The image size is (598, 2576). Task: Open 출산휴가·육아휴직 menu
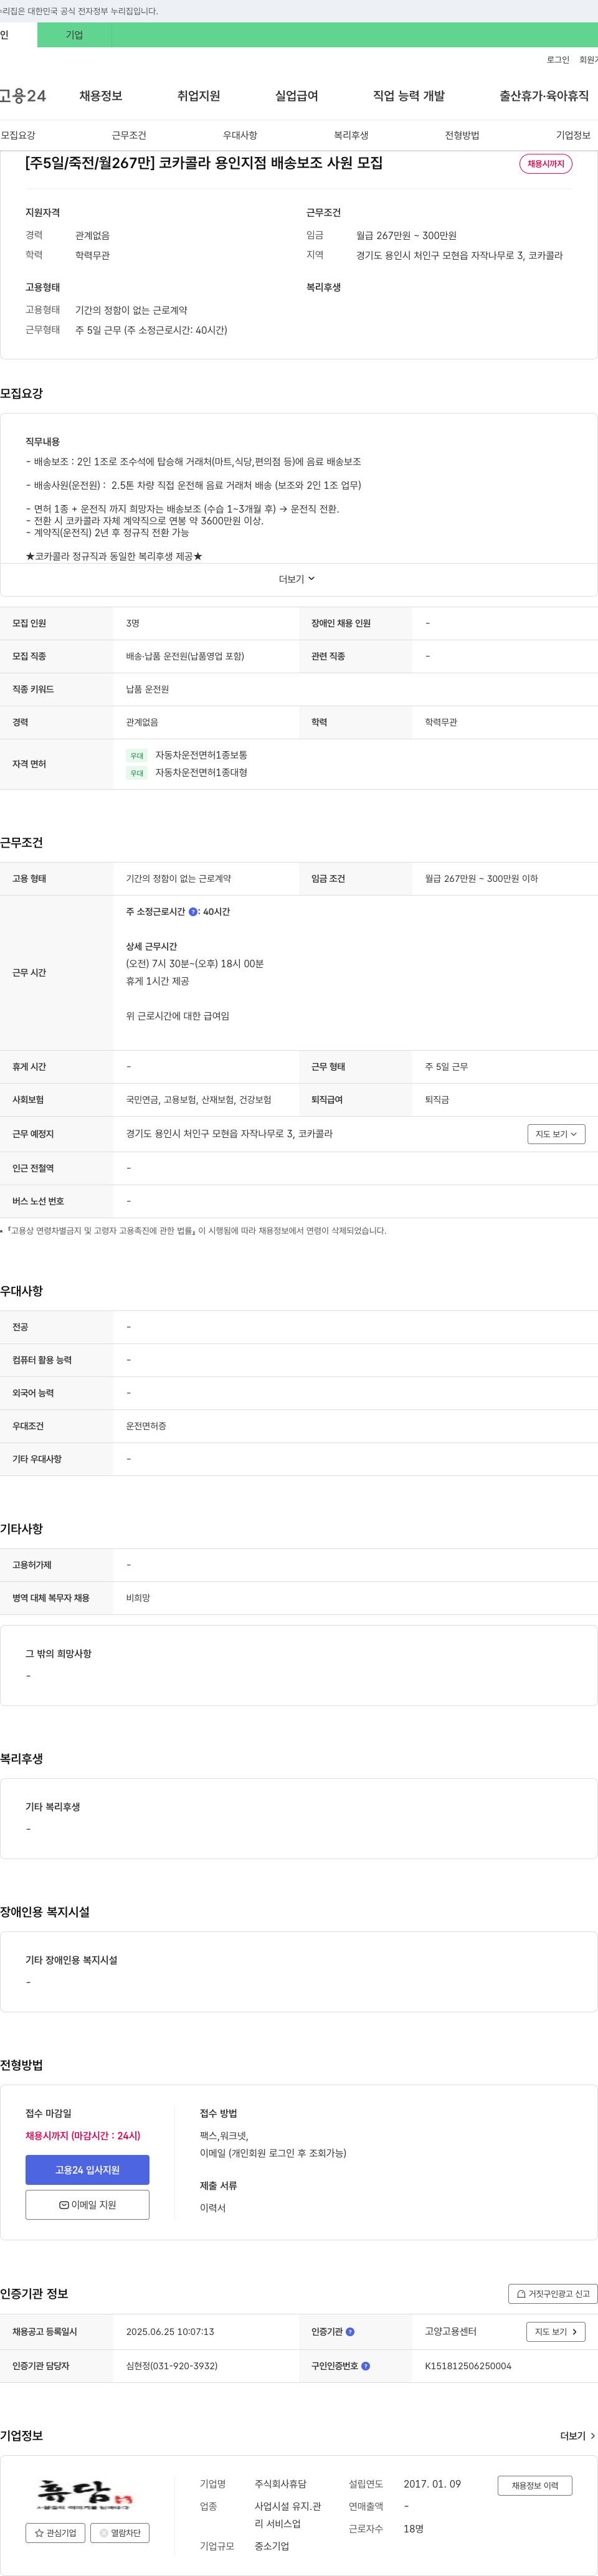point(544,96)
